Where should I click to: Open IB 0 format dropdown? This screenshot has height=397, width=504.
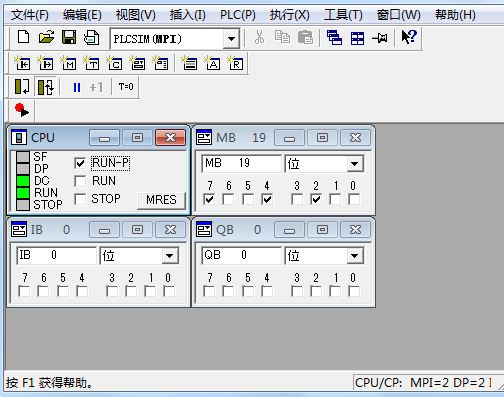click(x=170, y=256)
